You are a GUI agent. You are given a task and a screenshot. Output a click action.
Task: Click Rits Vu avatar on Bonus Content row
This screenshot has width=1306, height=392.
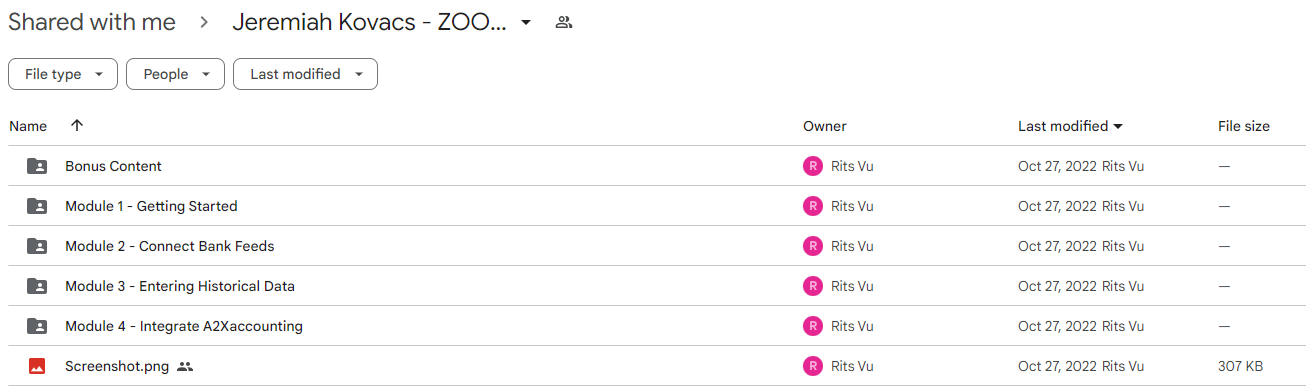tap(813, 166)
